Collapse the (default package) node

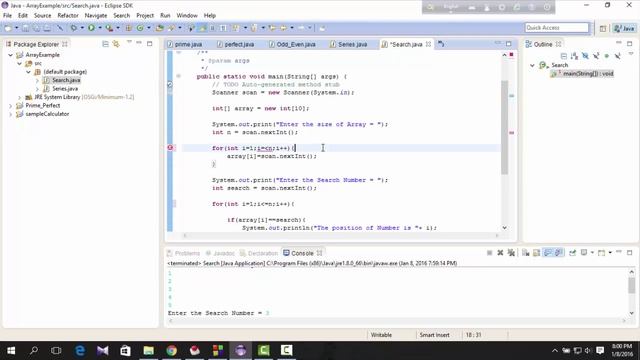click(28, 72)
